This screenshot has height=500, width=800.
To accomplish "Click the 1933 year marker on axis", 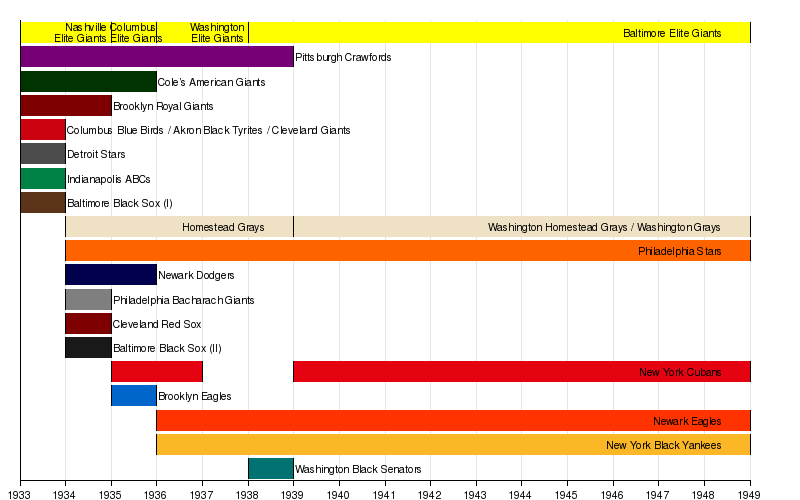I will pyautogui.click(x=20, y=494).
